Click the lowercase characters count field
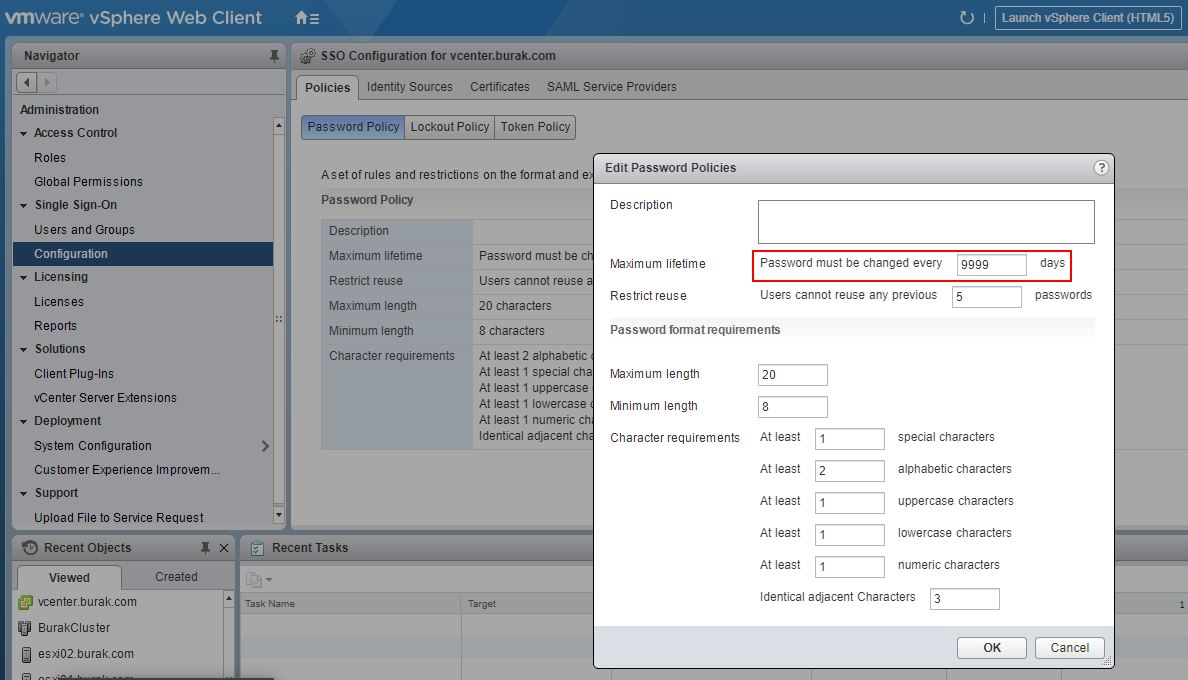Screen dimensions: 1188x680 849,534
